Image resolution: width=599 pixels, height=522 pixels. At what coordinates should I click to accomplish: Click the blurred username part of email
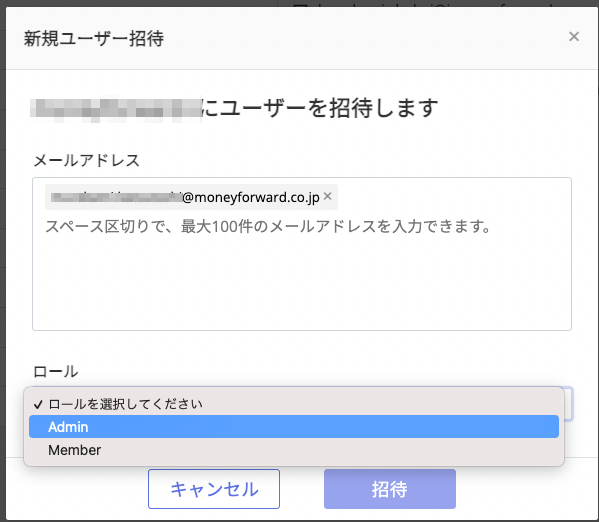(117, 197)
